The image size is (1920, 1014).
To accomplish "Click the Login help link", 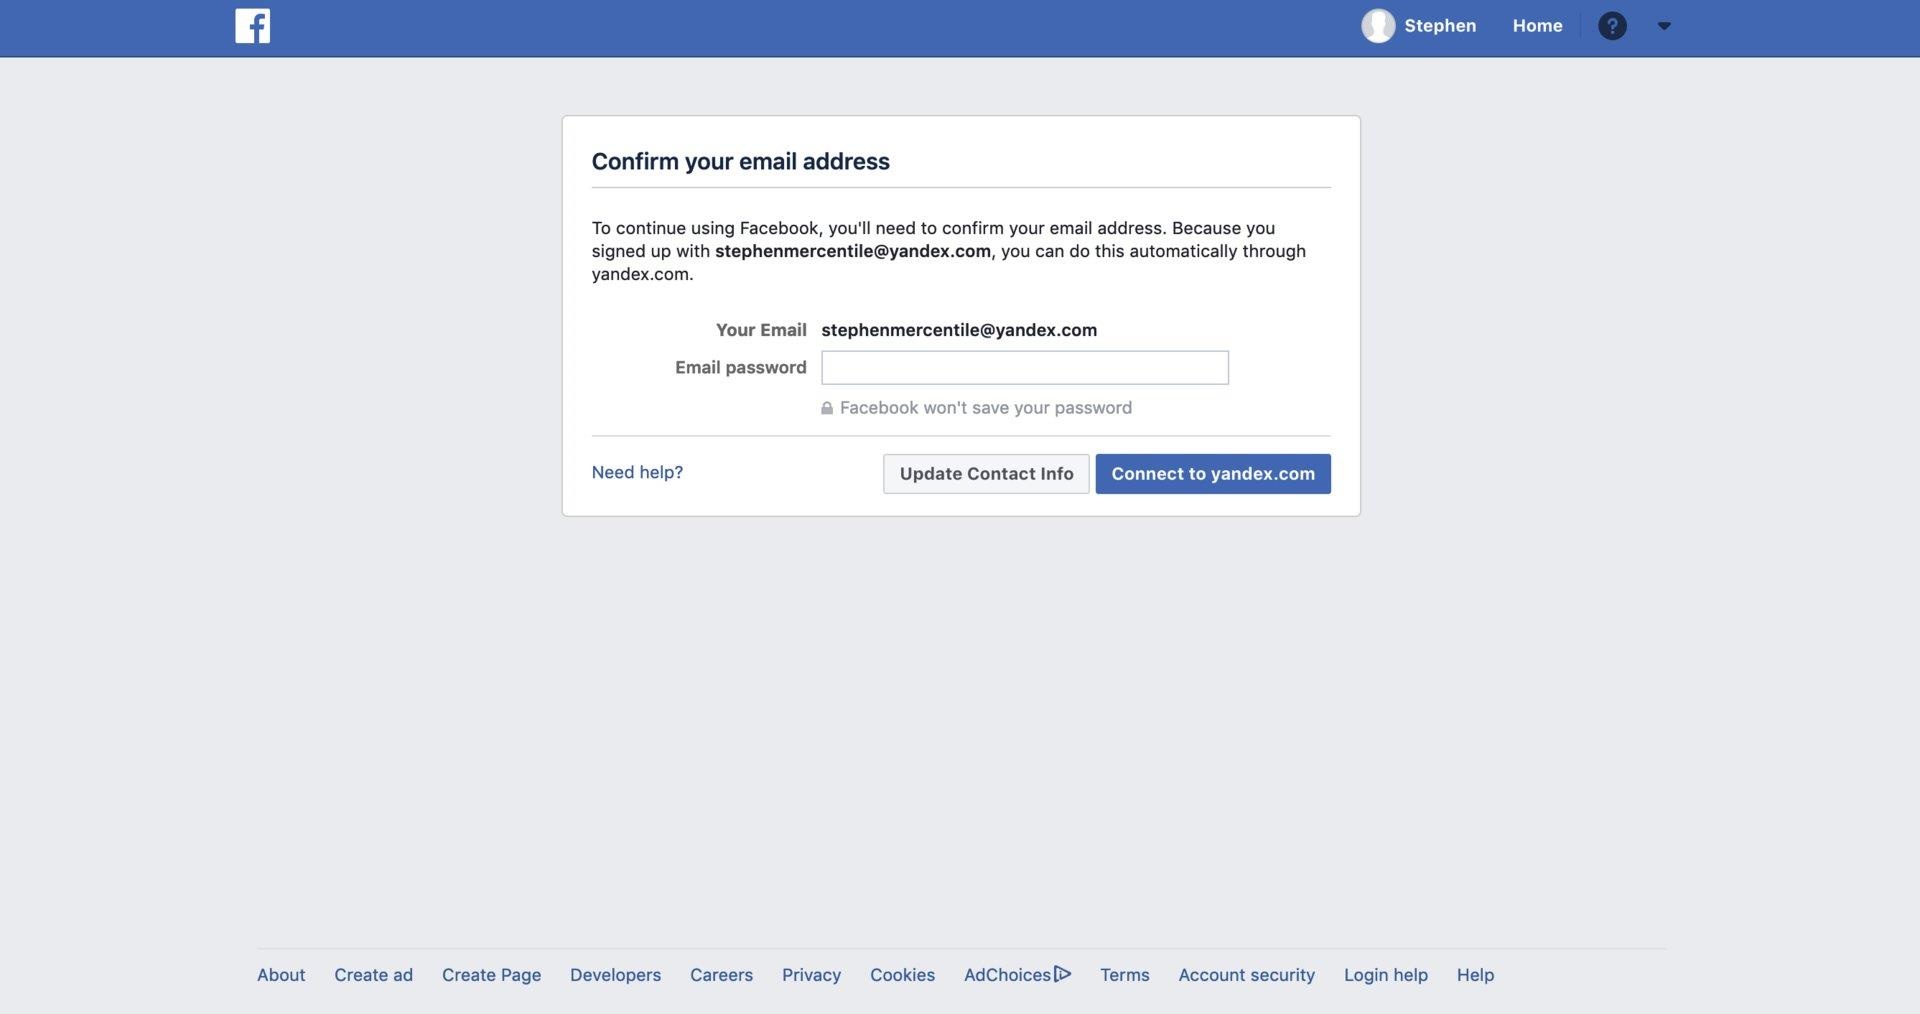I will (1385, 974).
